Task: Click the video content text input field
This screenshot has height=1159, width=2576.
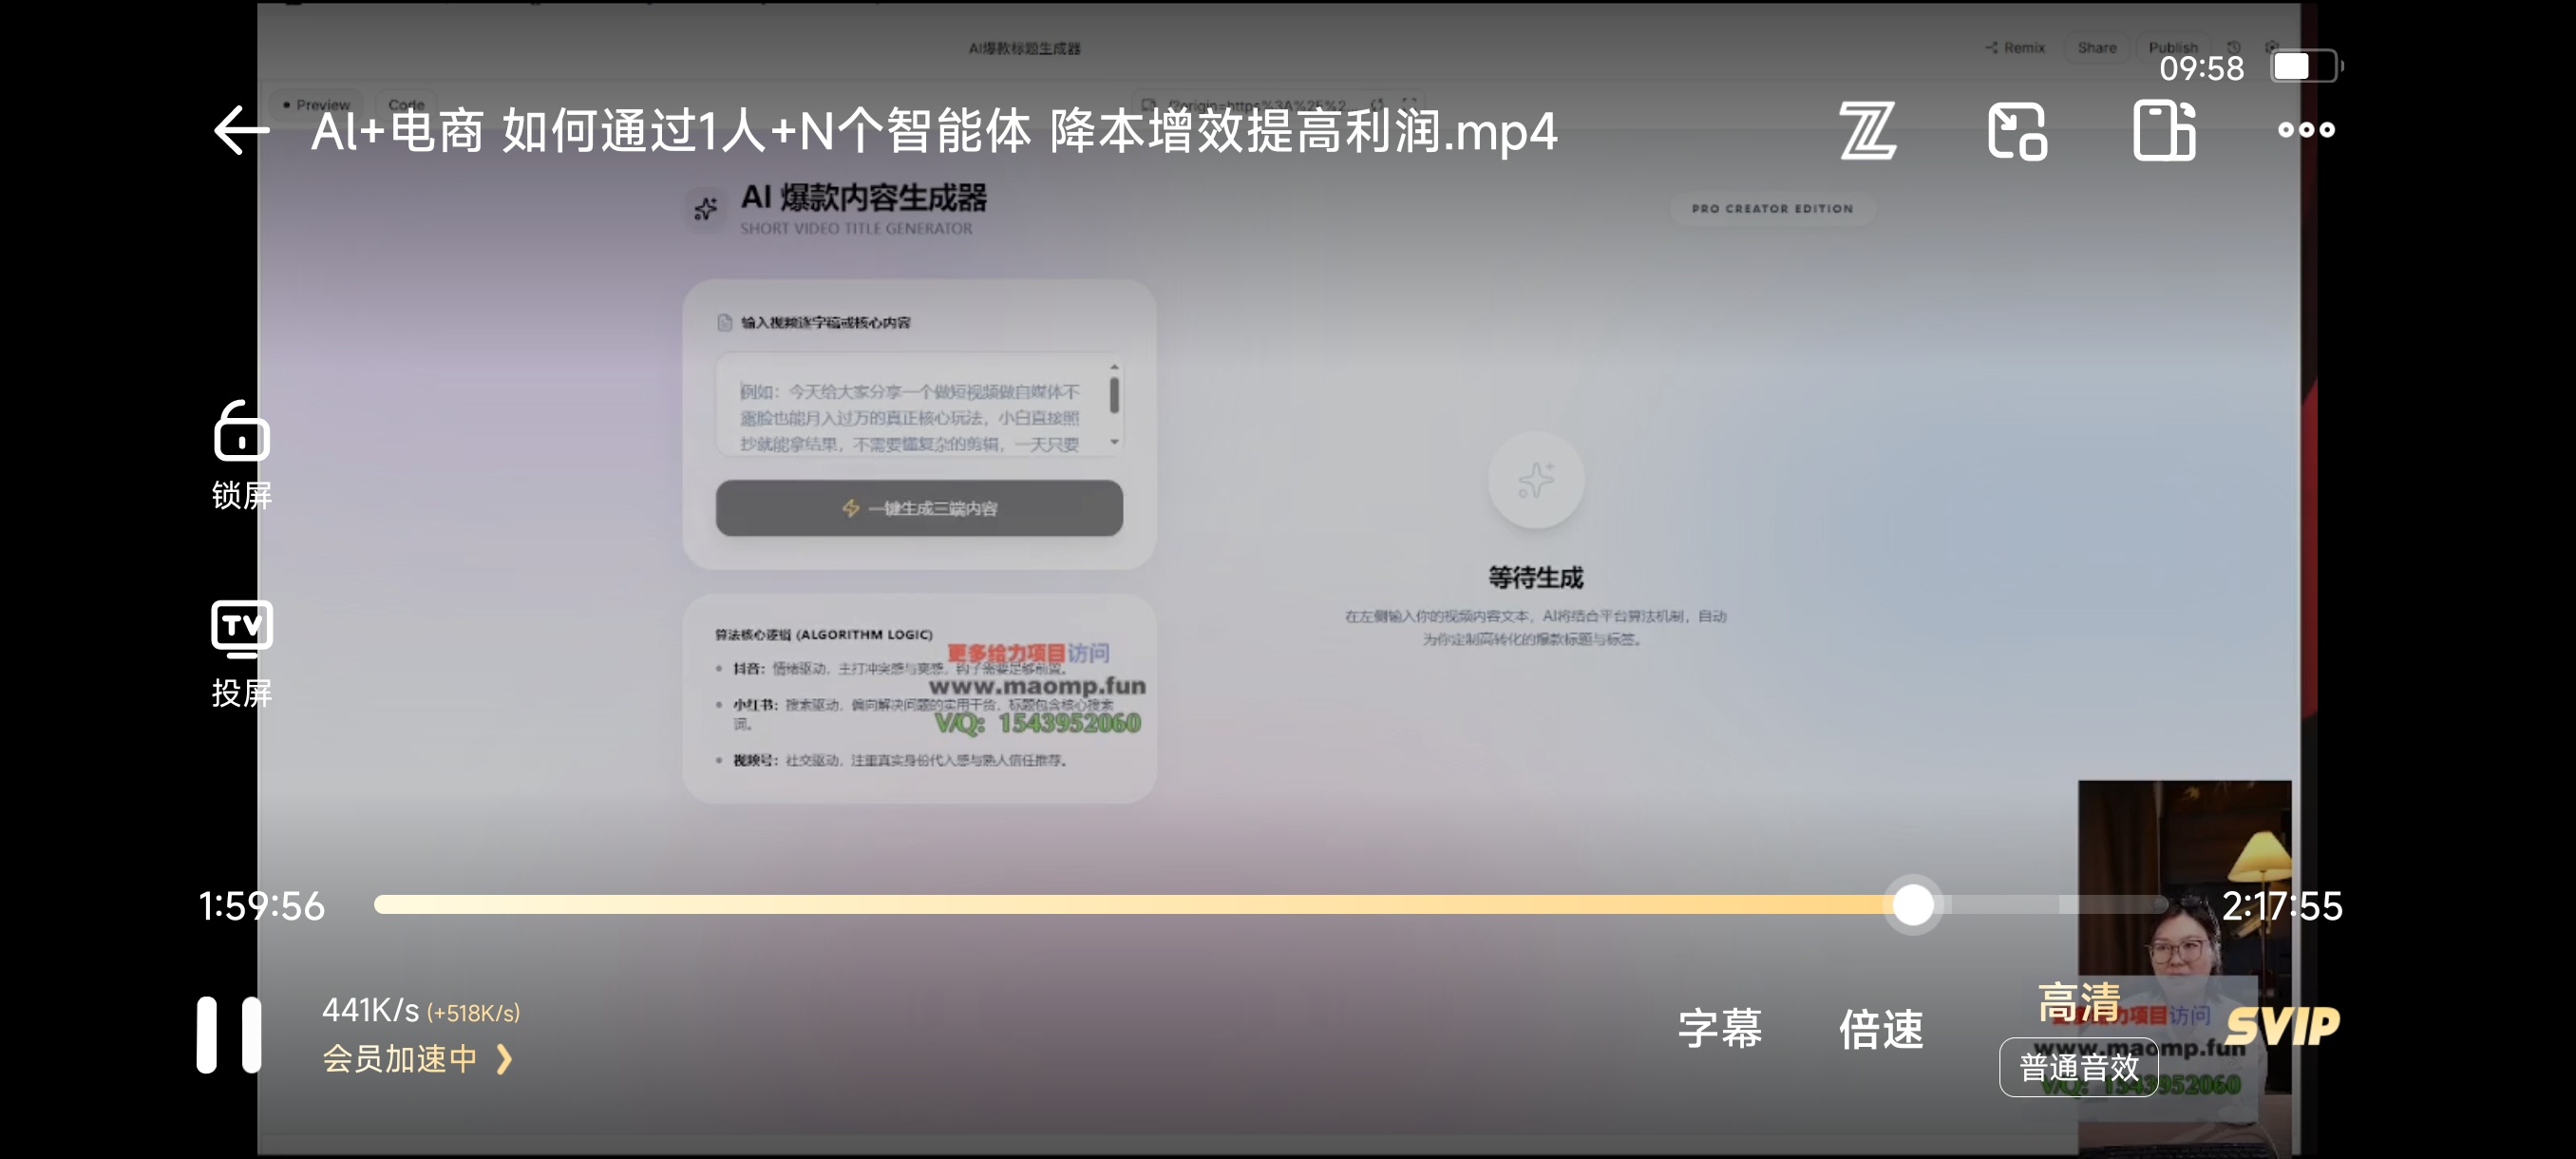Action: click(x=919, y=405)
